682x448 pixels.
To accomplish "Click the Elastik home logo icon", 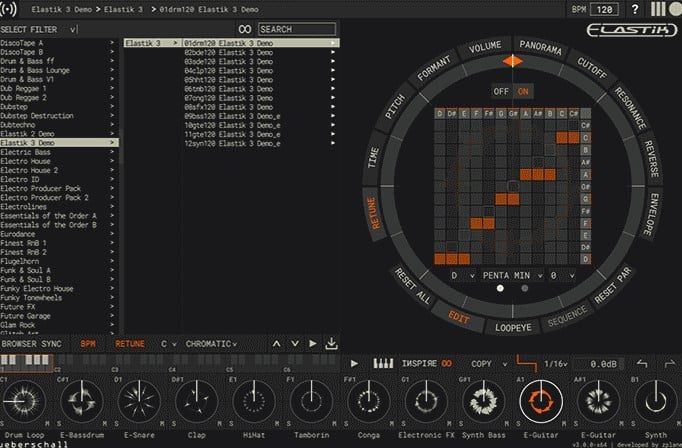I will 9,9.
